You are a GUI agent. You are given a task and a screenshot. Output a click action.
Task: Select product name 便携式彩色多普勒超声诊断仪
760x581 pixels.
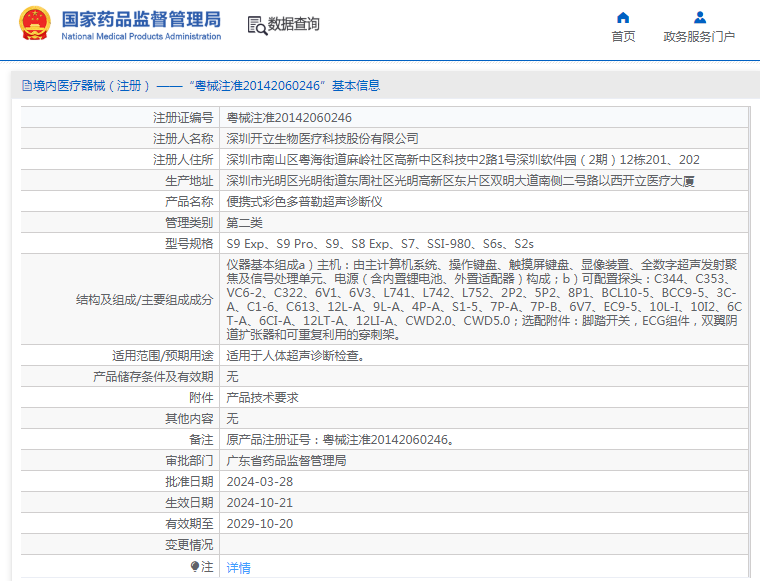click(304, 202)
